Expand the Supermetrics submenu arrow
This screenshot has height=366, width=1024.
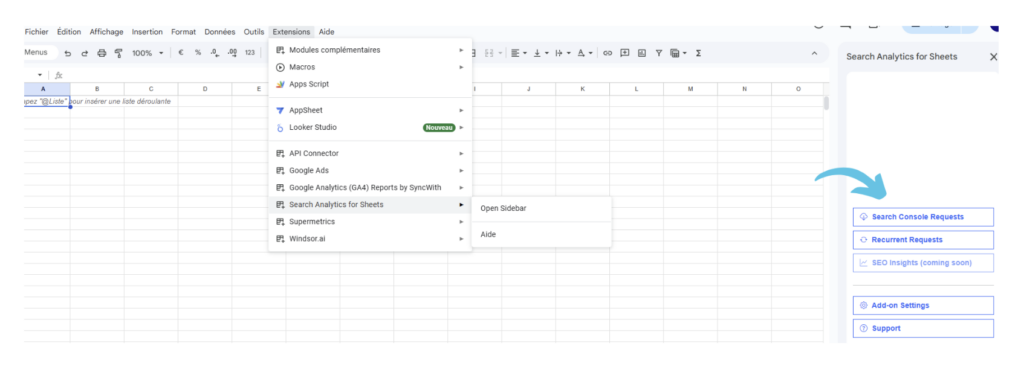(x=461, y=222)
